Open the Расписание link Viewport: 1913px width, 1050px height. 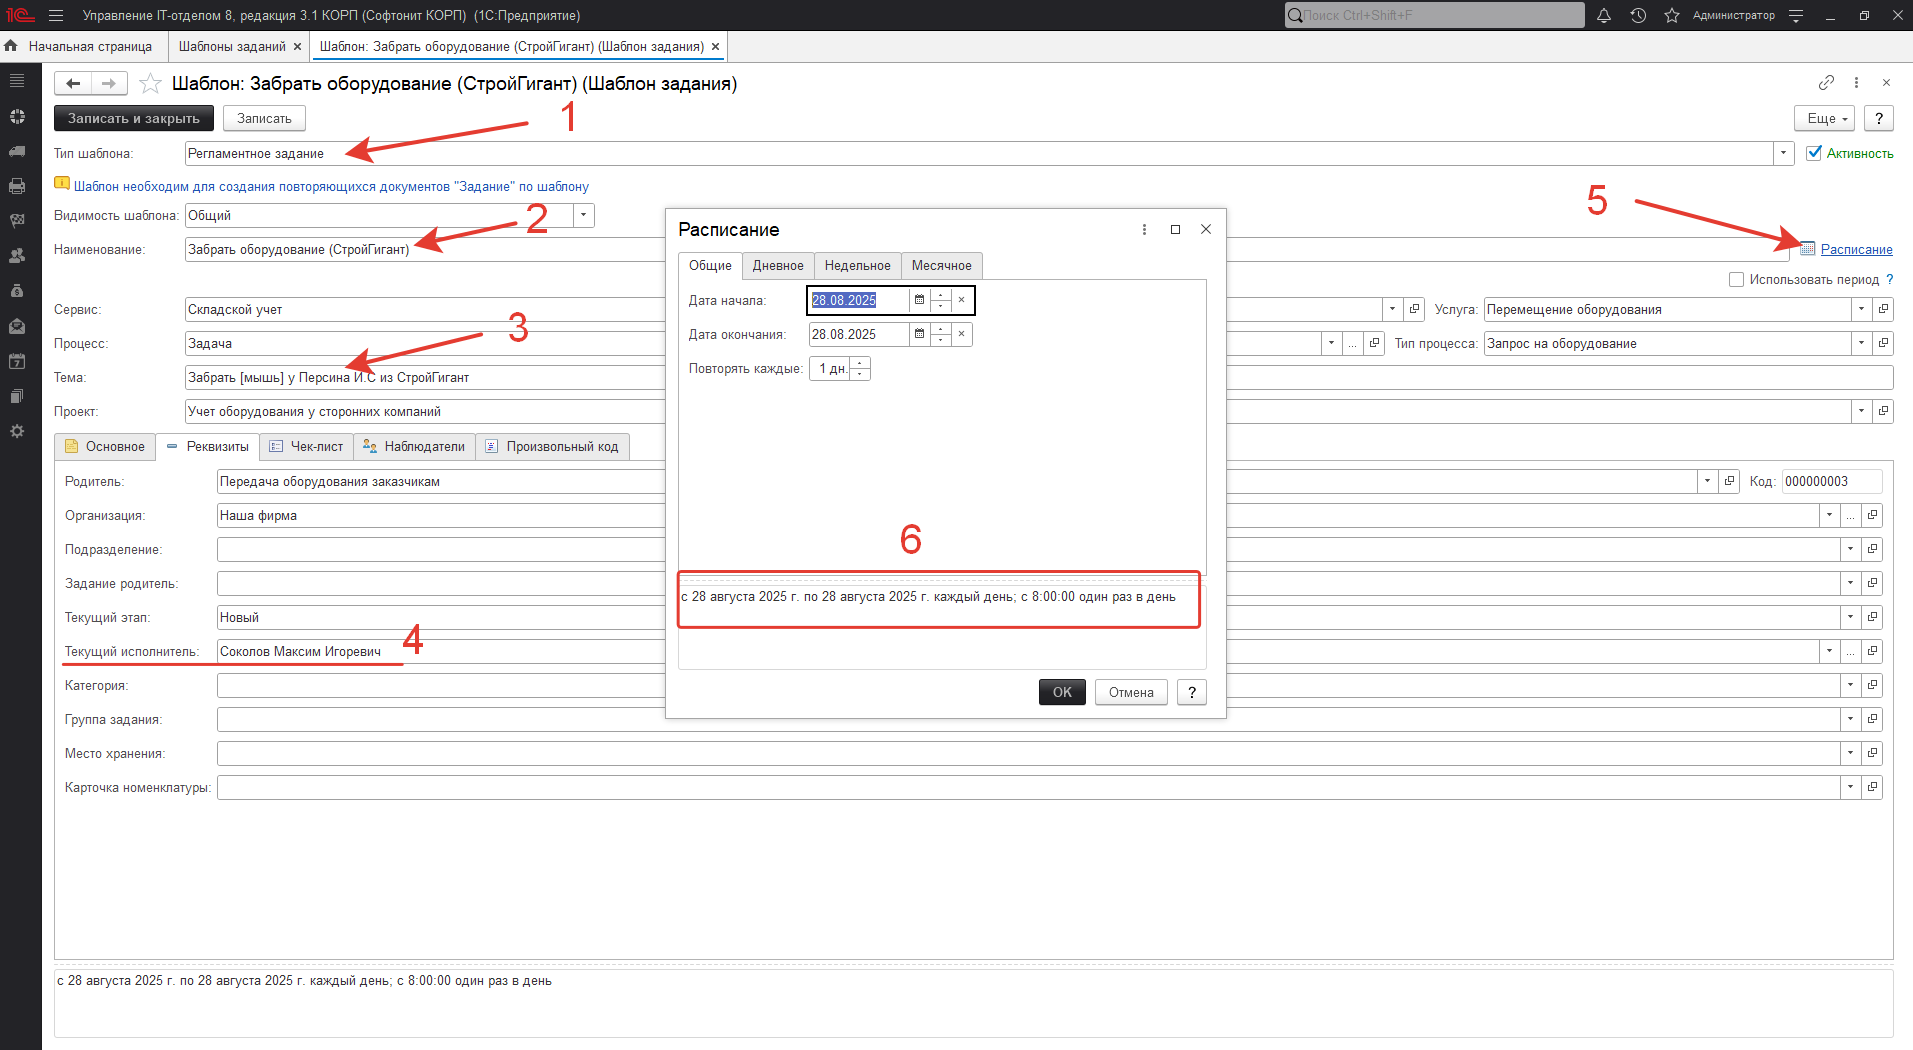pyautogui.click(x=1856, y=250)
